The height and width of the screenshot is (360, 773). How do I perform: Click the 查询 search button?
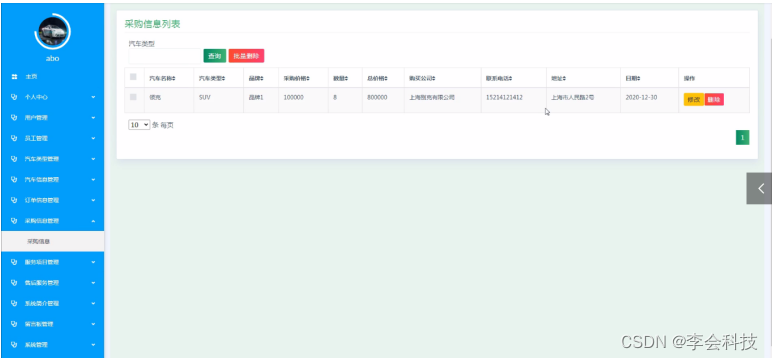click(214, 56)
